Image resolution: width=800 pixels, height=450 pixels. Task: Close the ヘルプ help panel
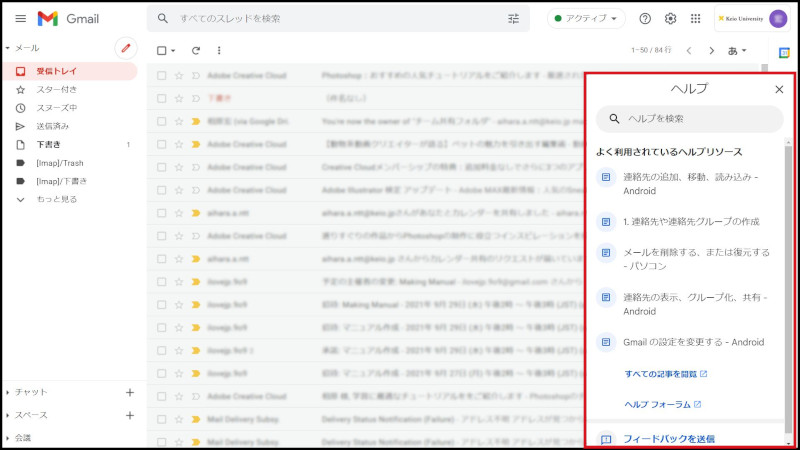pyautogui.click(x=779, y=89)
